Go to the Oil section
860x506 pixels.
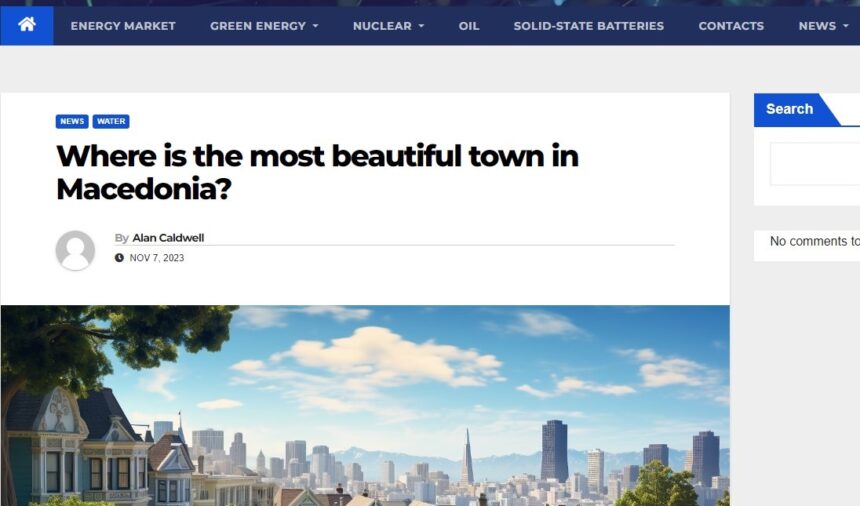point(469,26)
